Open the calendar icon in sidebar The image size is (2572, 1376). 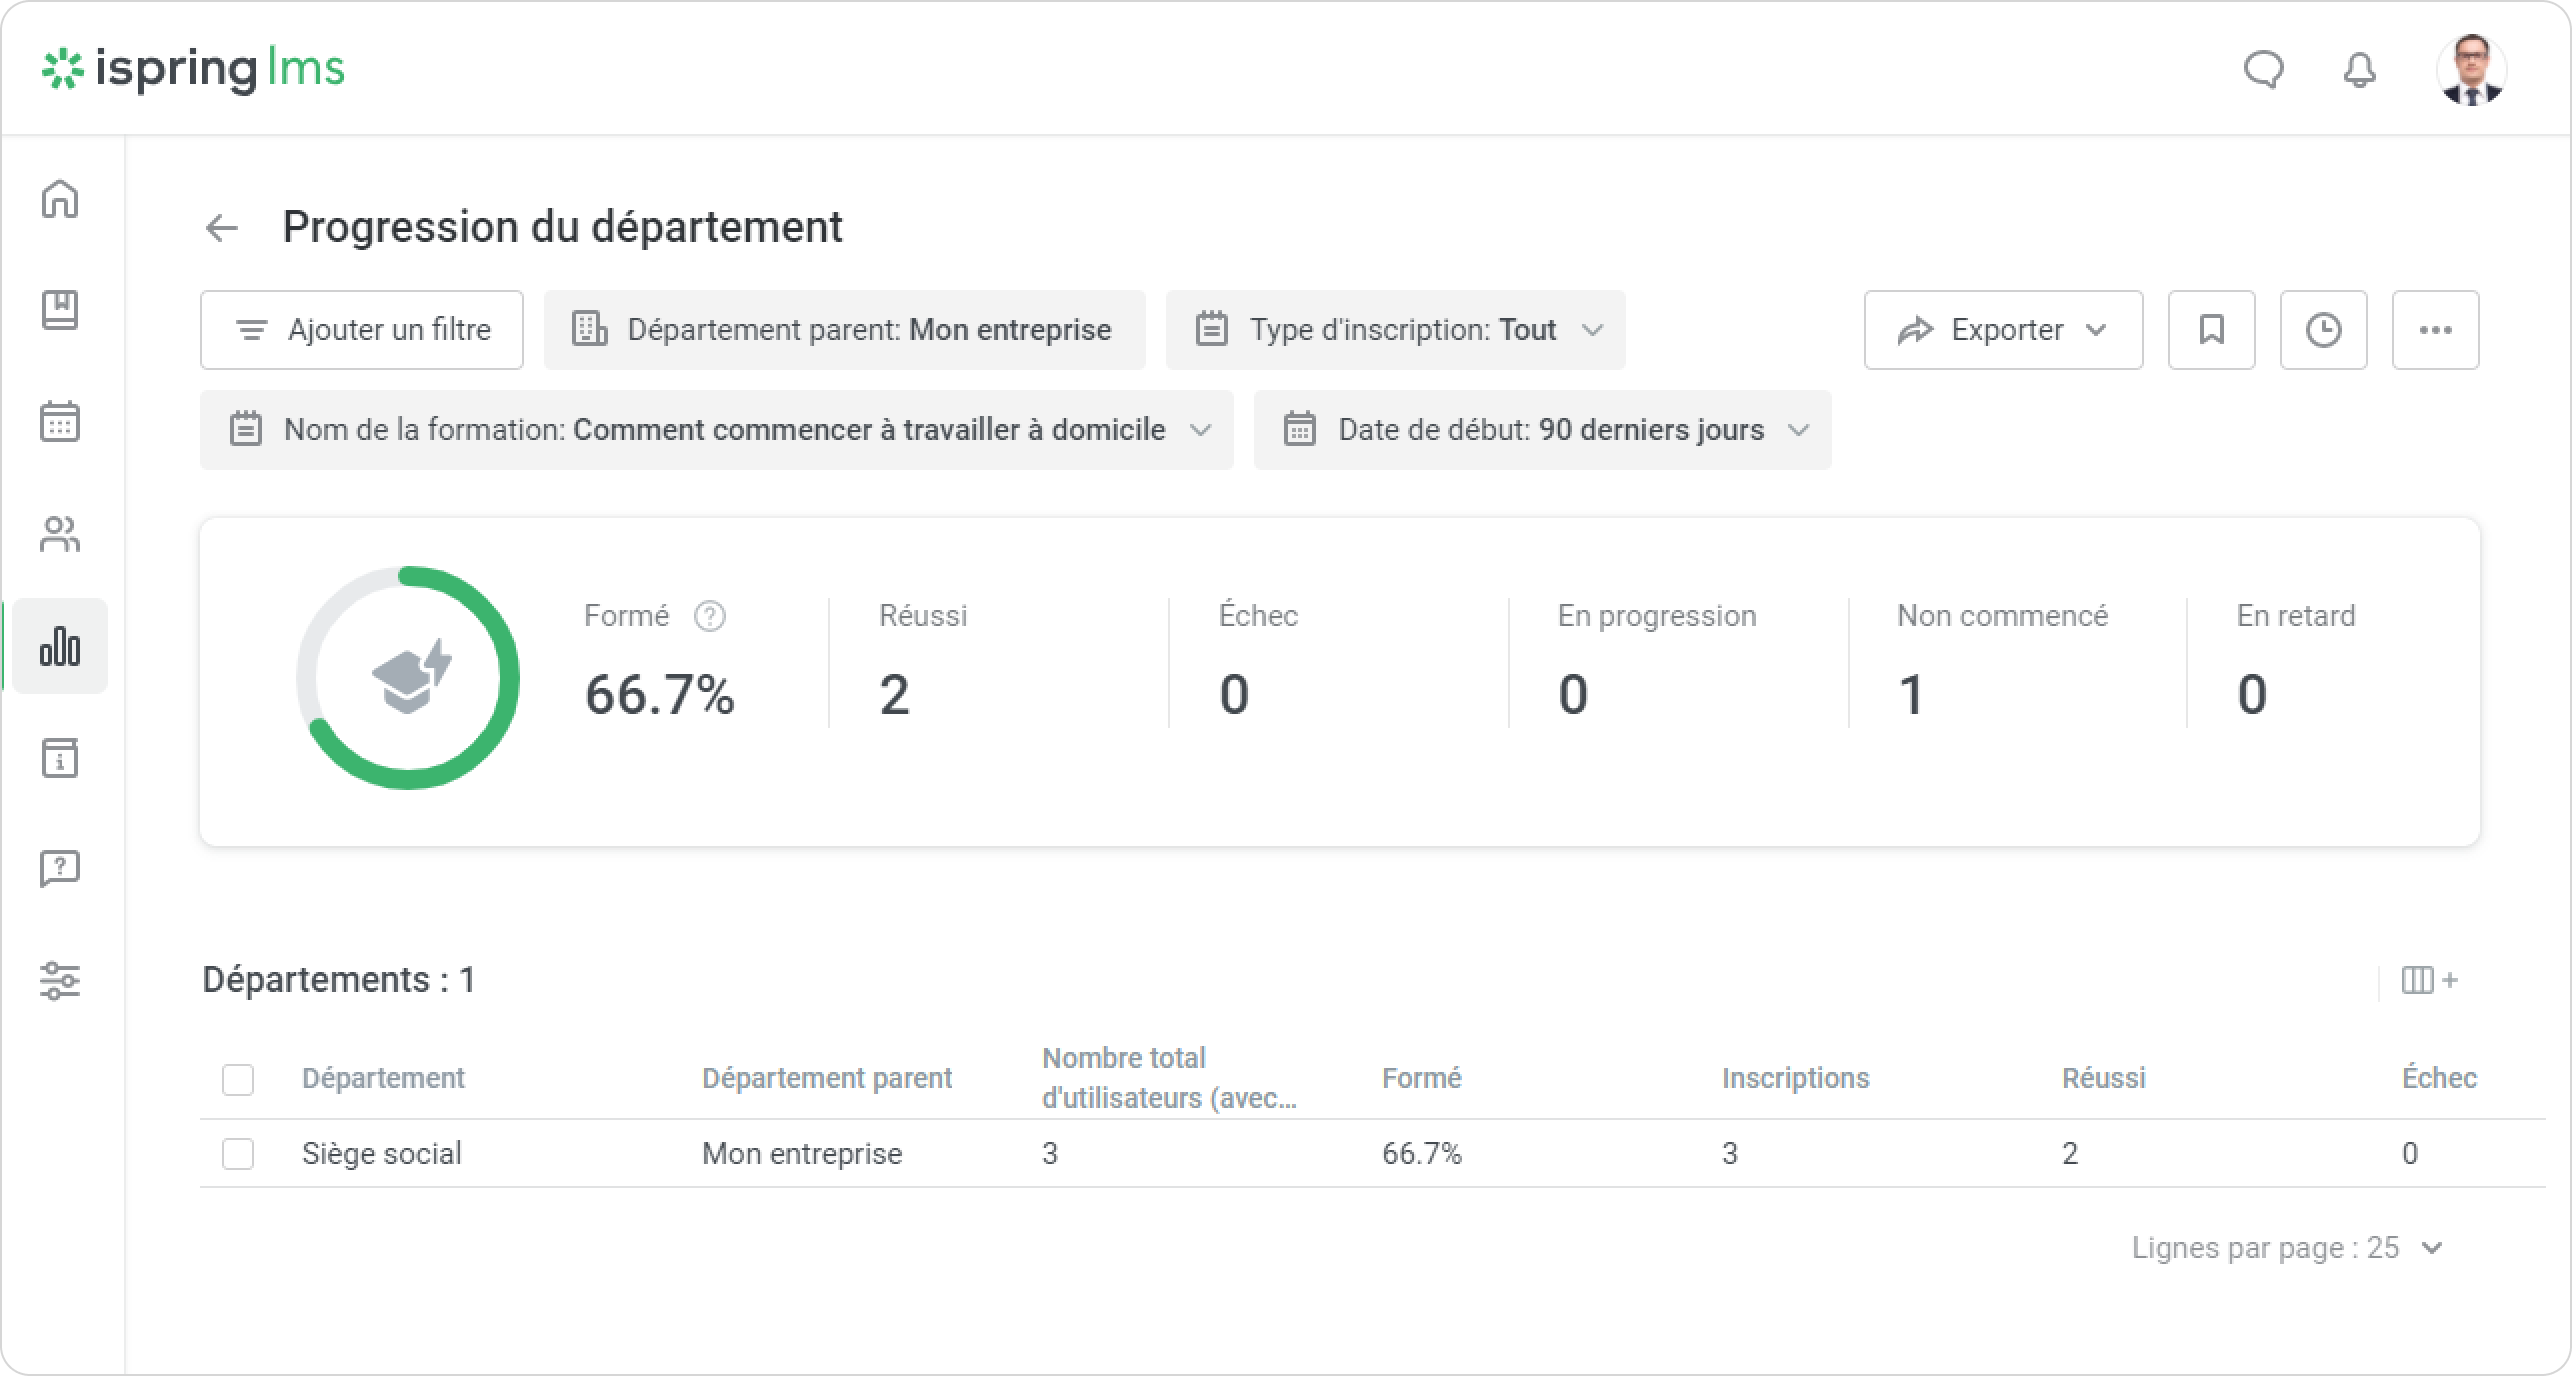[60, 421]
